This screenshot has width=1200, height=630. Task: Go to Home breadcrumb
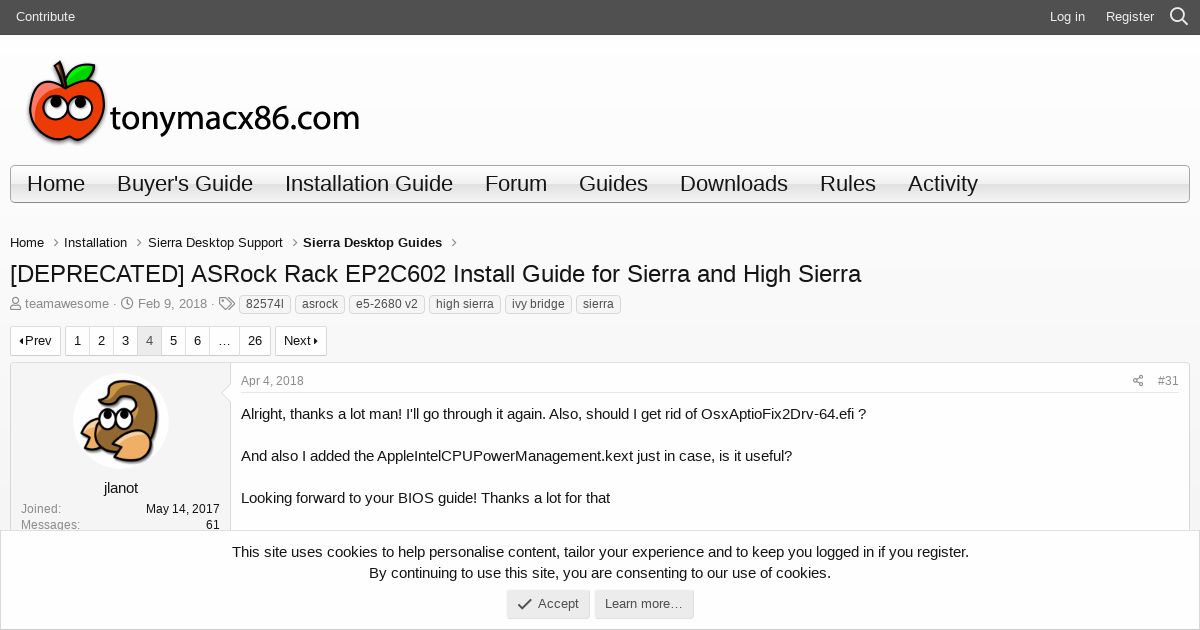(x=27, y=243)
